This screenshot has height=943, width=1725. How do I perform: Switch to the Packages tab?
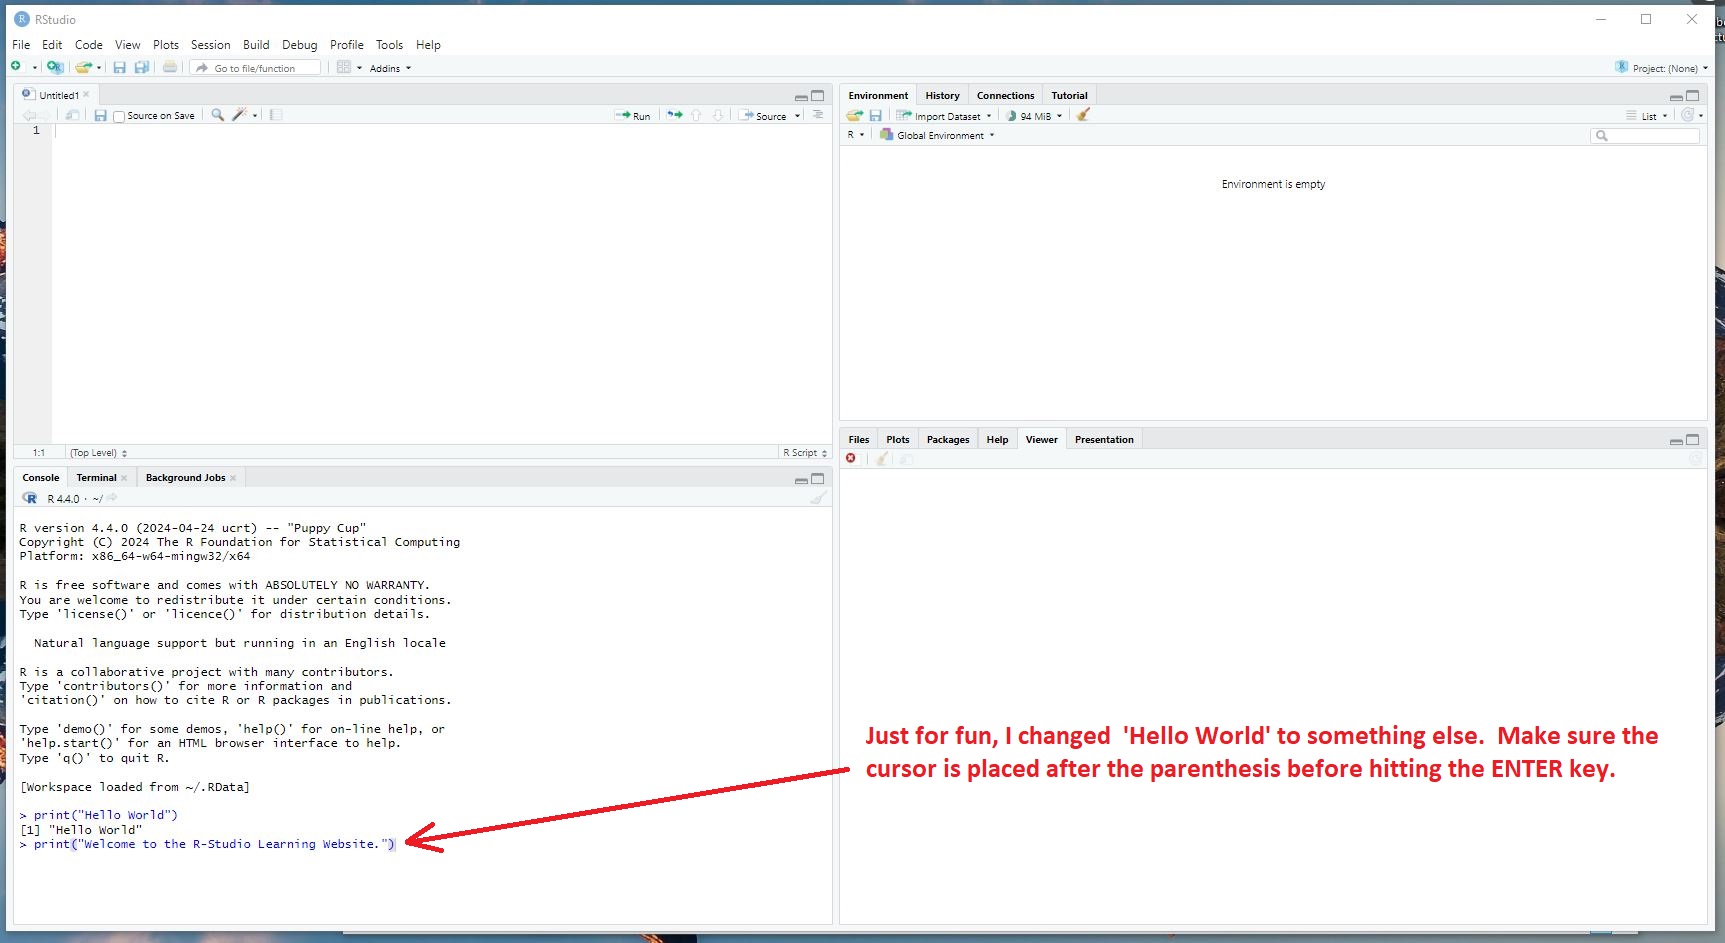(947, 440)
